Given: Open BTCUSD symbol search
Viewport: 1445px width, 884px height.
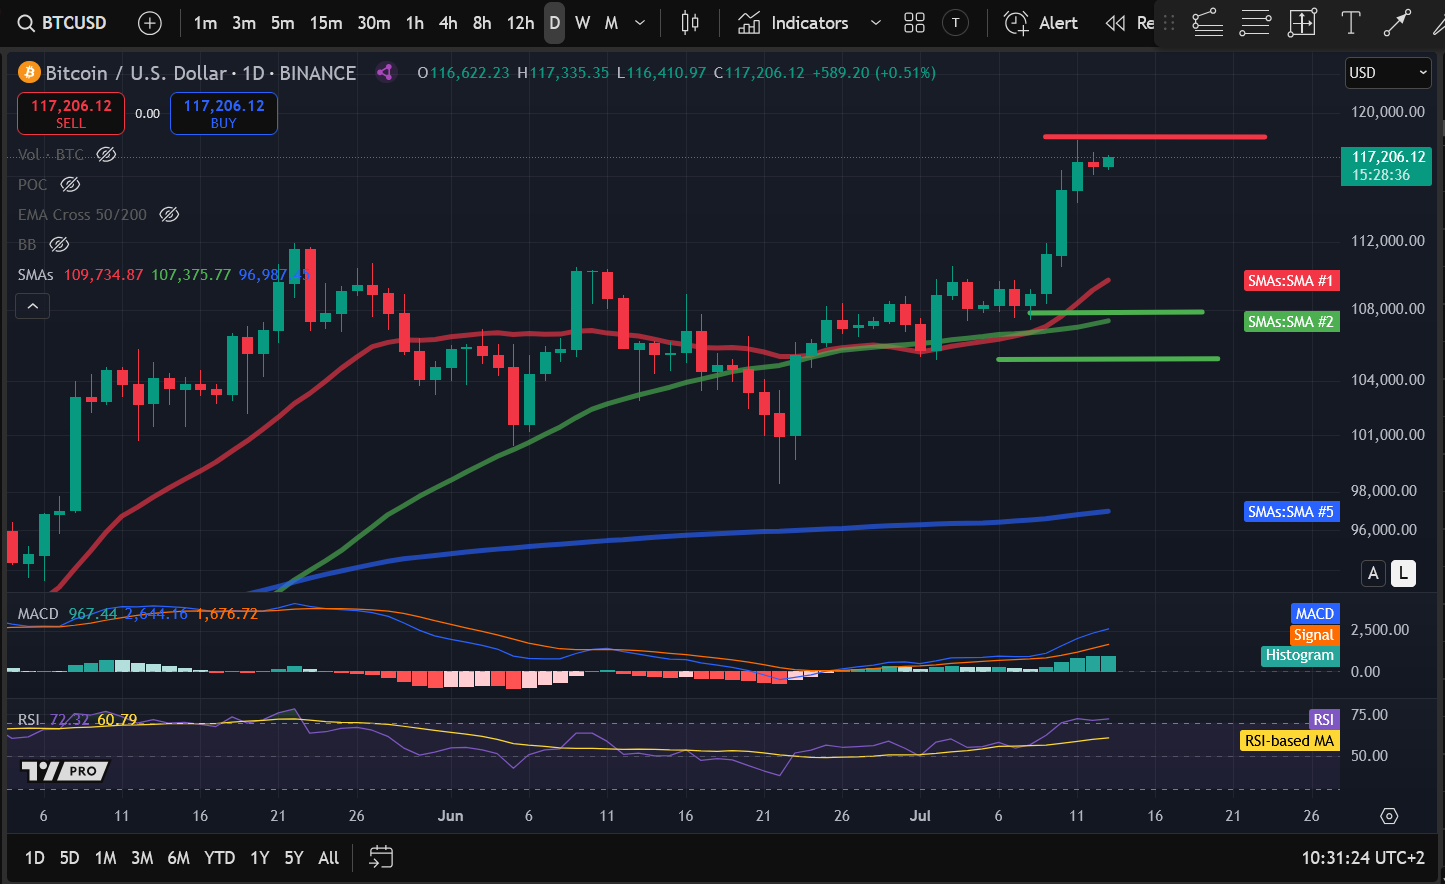Looking at the screenshot, I should tap(62, 23).
